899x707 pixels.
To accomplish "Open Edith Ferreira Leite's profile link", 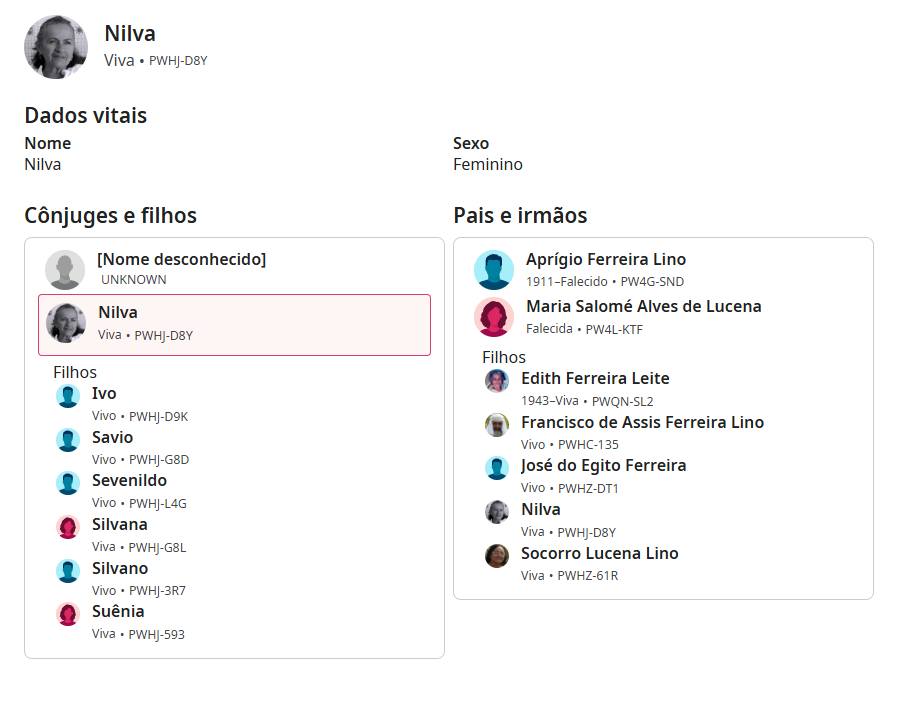I will 595,379.
